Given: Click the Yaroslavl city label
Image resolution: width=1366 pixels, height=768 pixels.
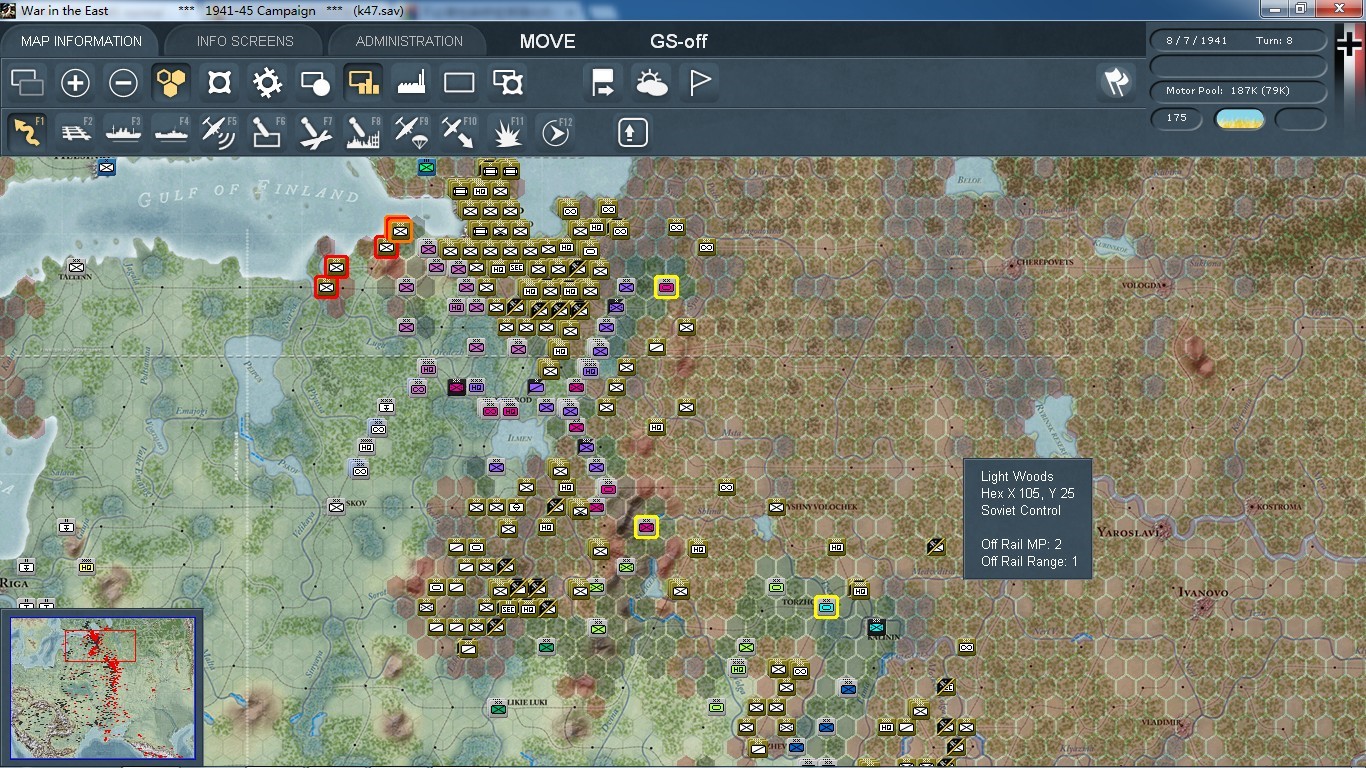Looking at the screenshot, I should pos(1127,532).
